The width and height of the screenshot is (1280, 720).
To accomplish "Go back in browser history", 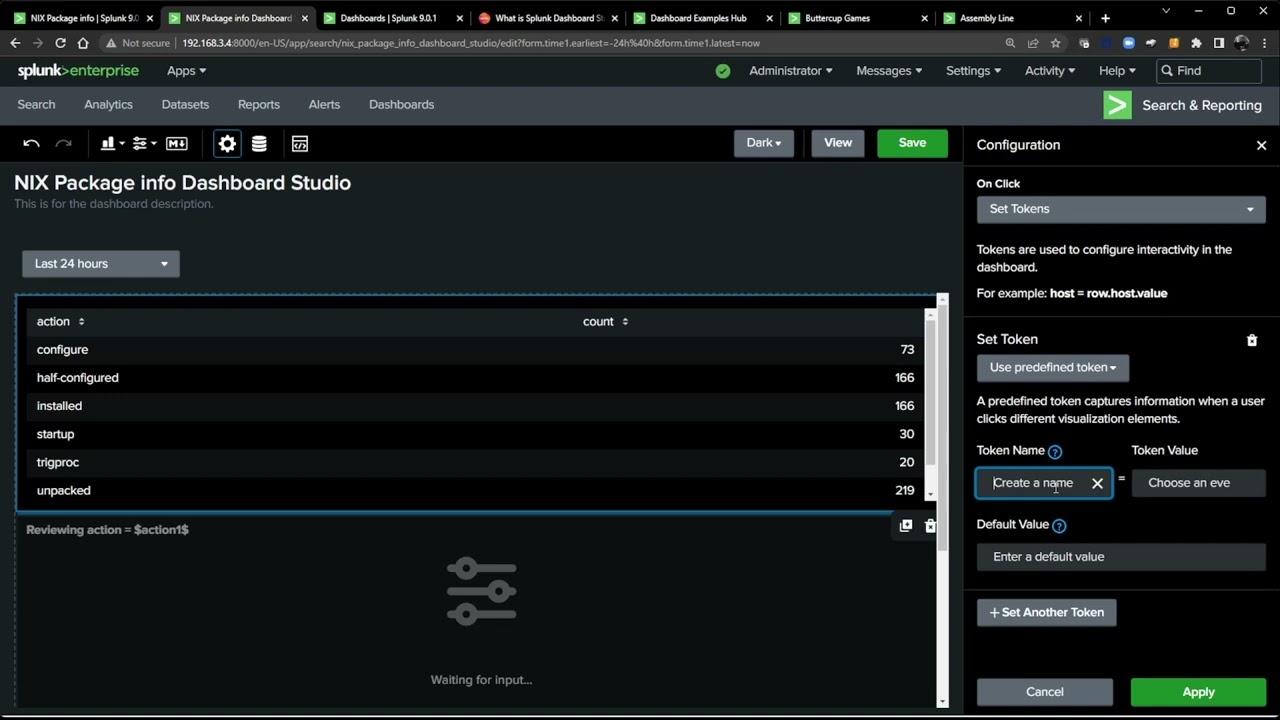I will (x=15, y=43).
